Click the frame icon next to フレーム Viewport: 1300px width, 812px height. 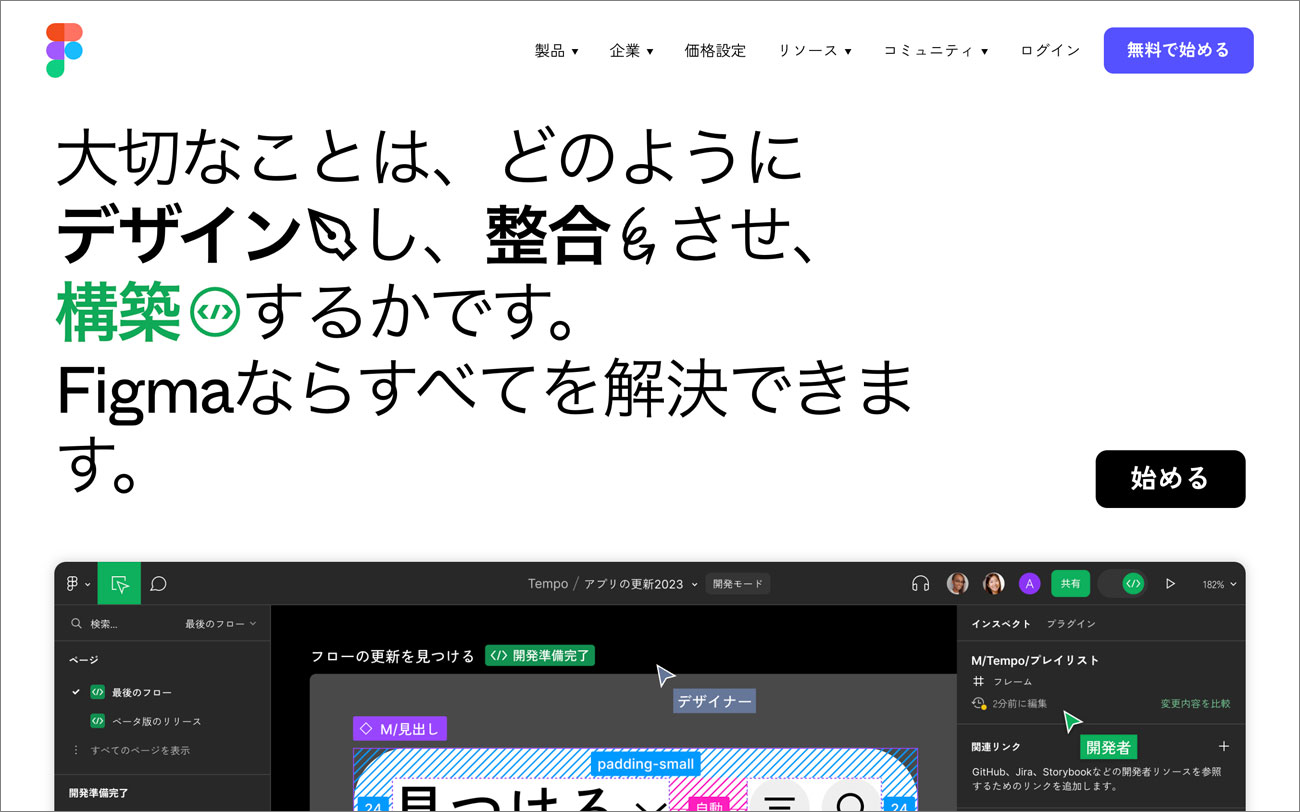[x=979, y=681]
